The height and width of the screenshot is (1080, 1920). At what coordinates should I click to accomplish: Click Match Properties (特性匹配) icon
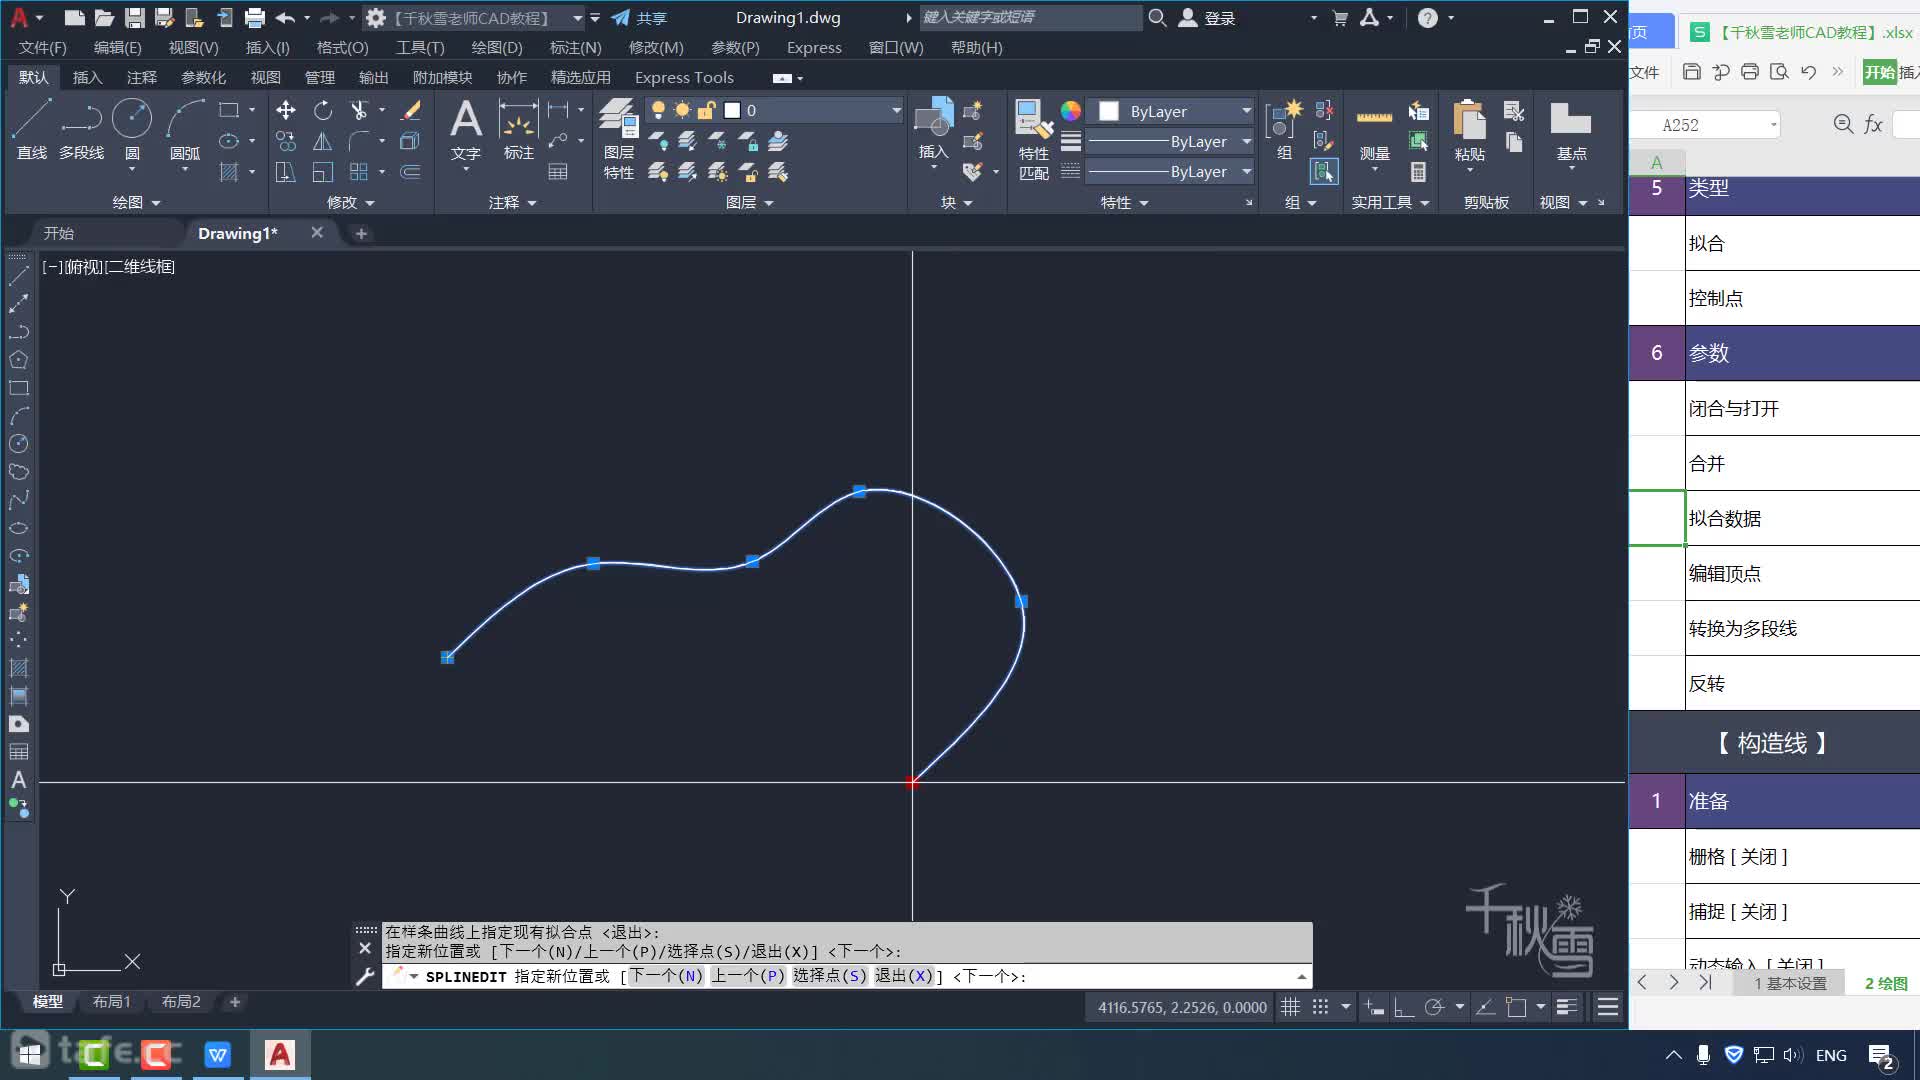click(1033, 139)
